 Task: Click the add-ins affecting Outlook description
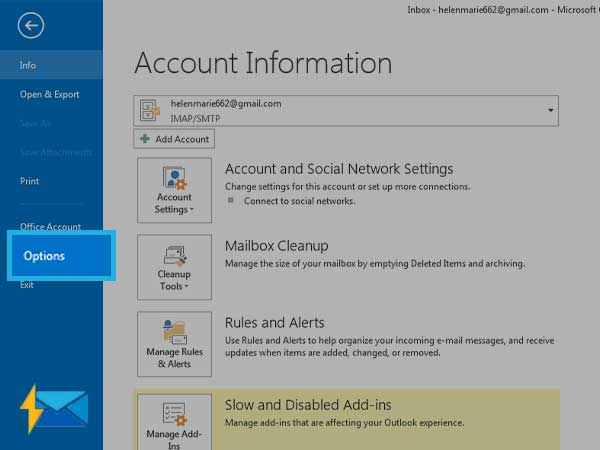click(344, 423)
